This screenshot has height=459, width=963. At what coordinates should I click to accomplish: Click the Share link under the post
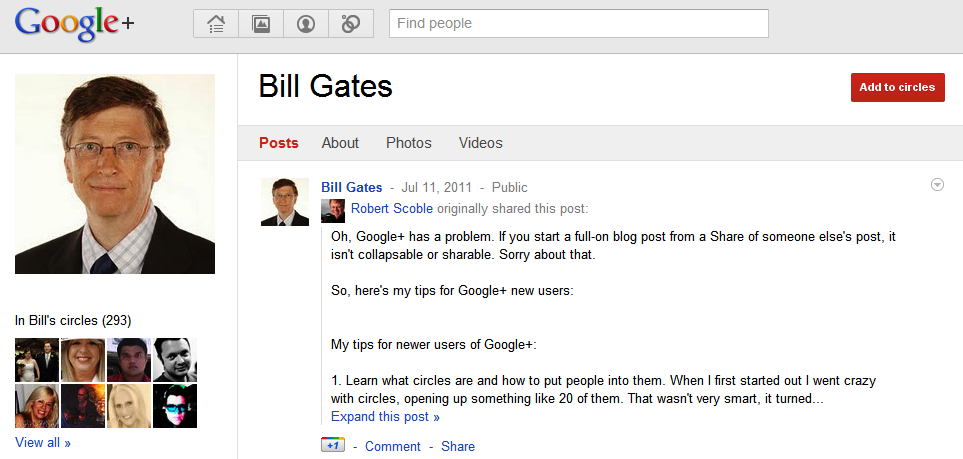(x=458, y=447)
